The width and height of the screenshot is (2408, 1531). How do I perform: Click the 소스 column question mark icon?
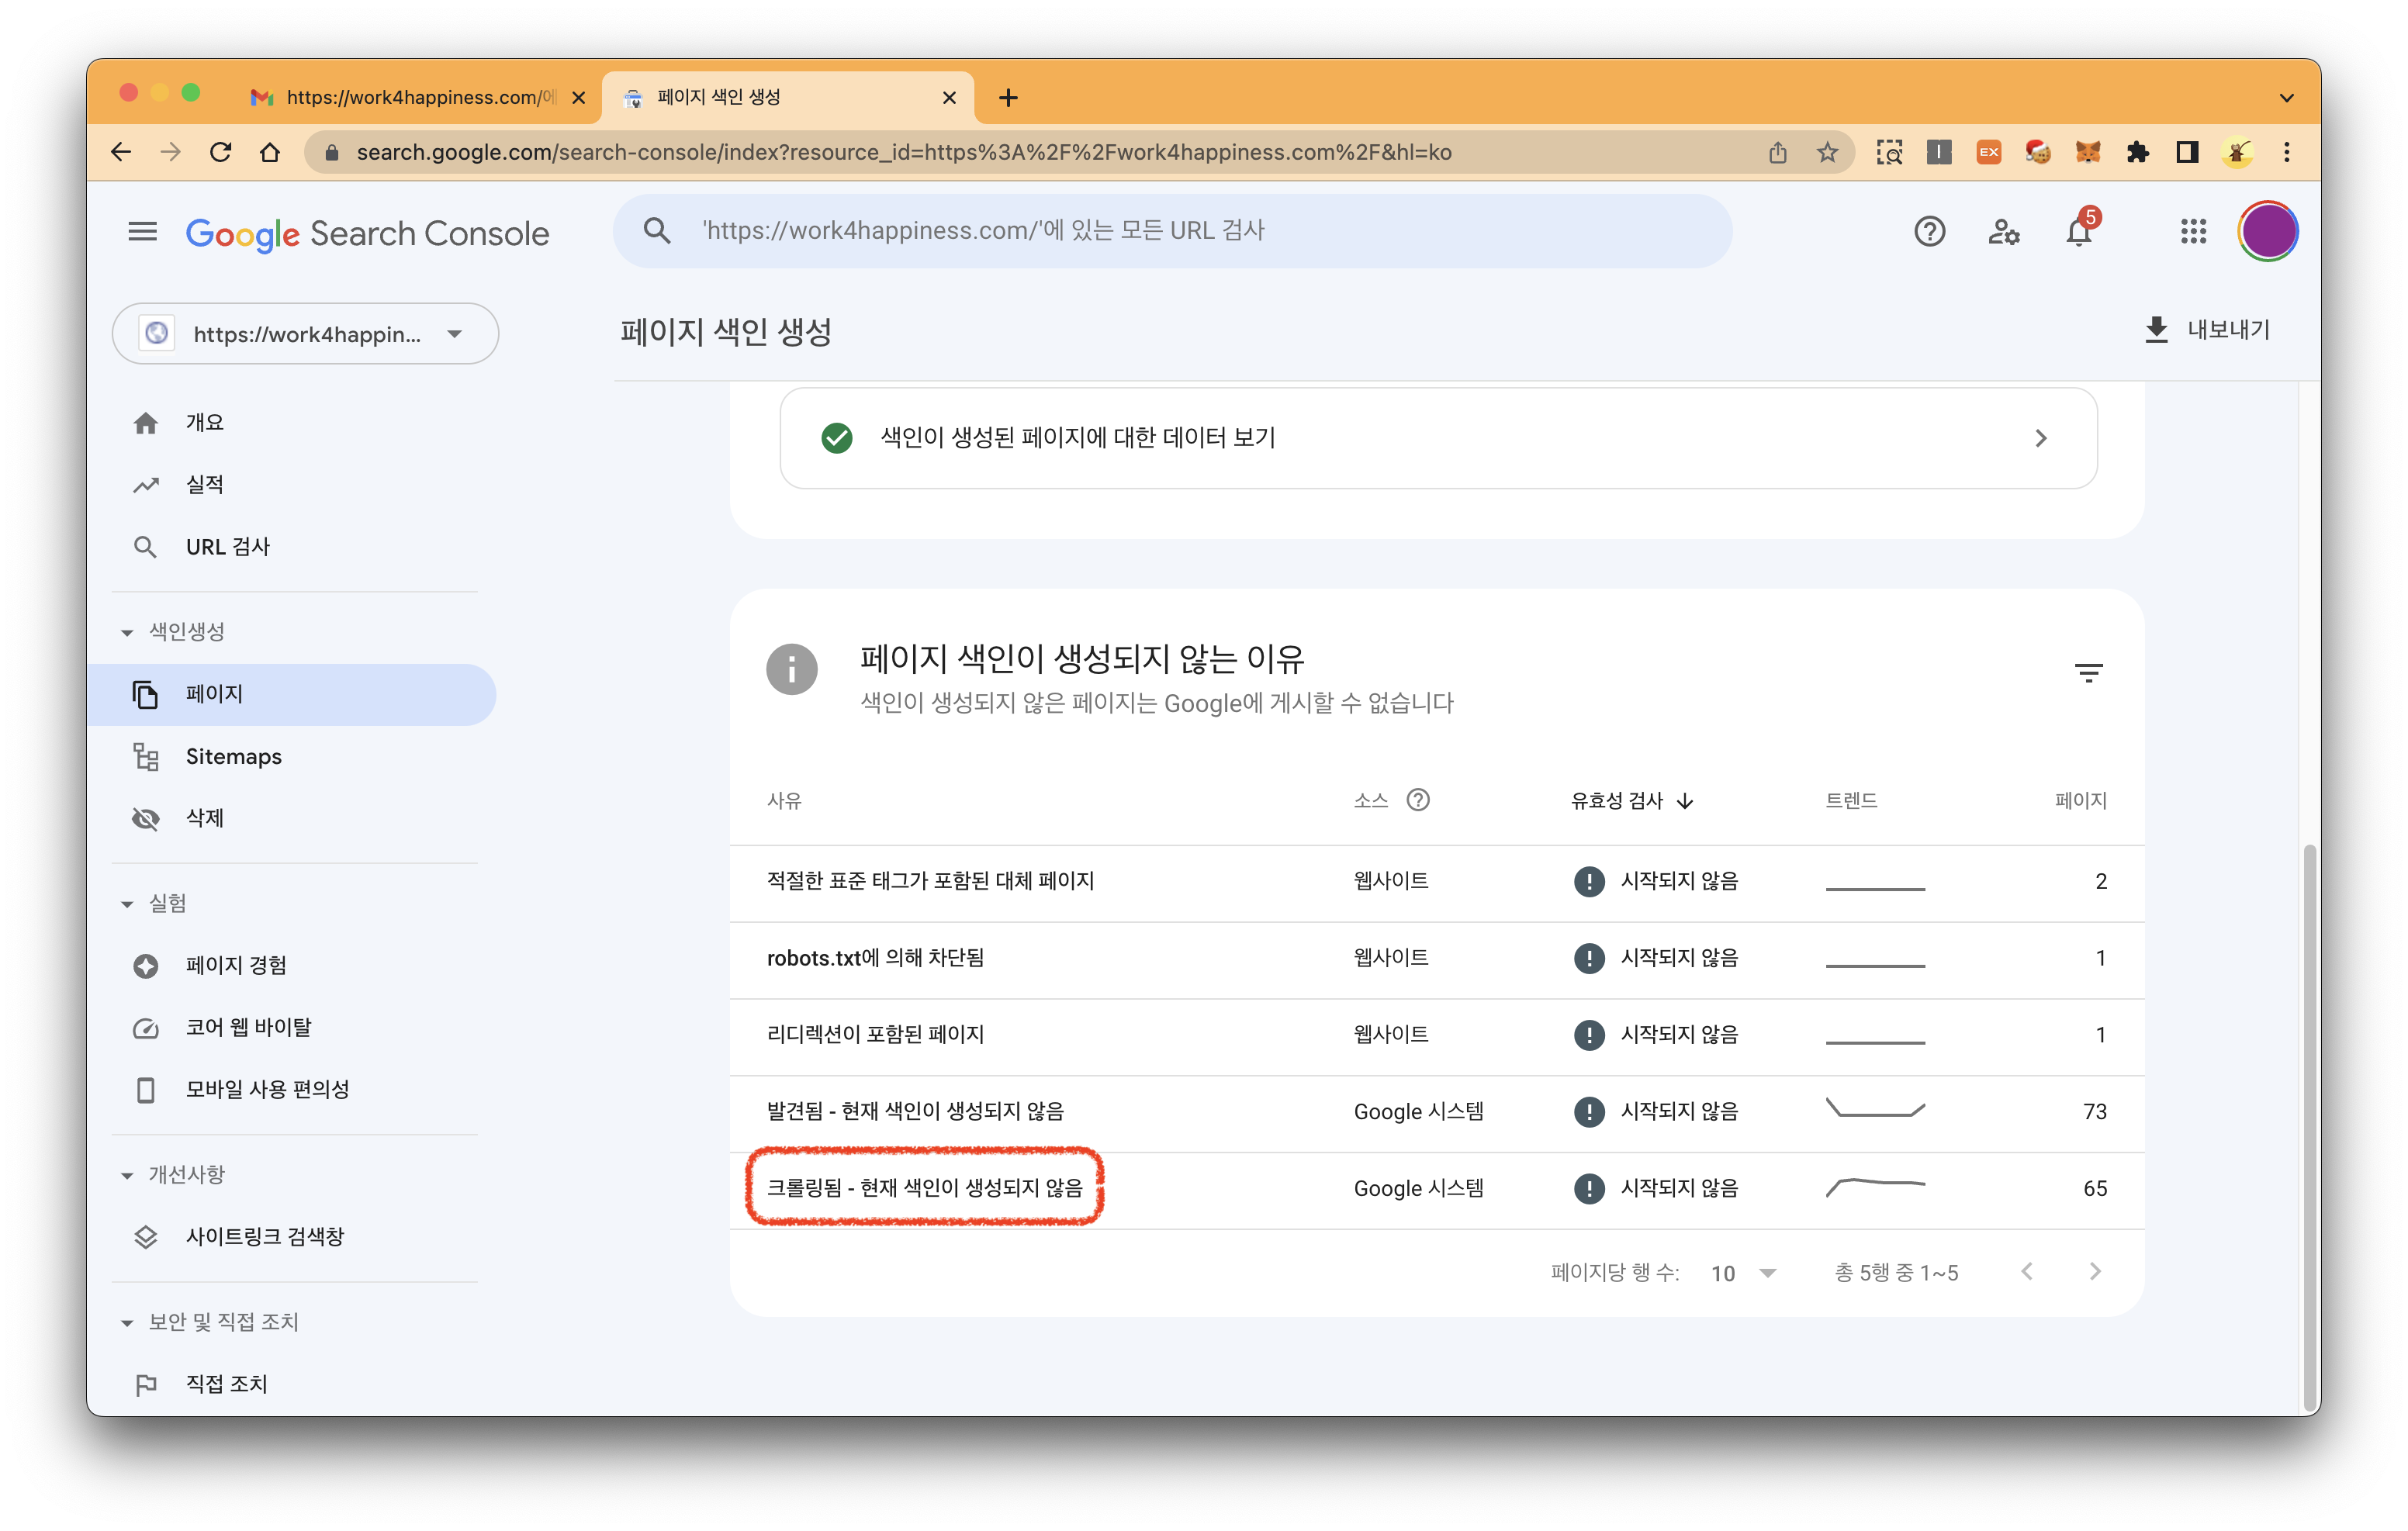point(1419,799)
